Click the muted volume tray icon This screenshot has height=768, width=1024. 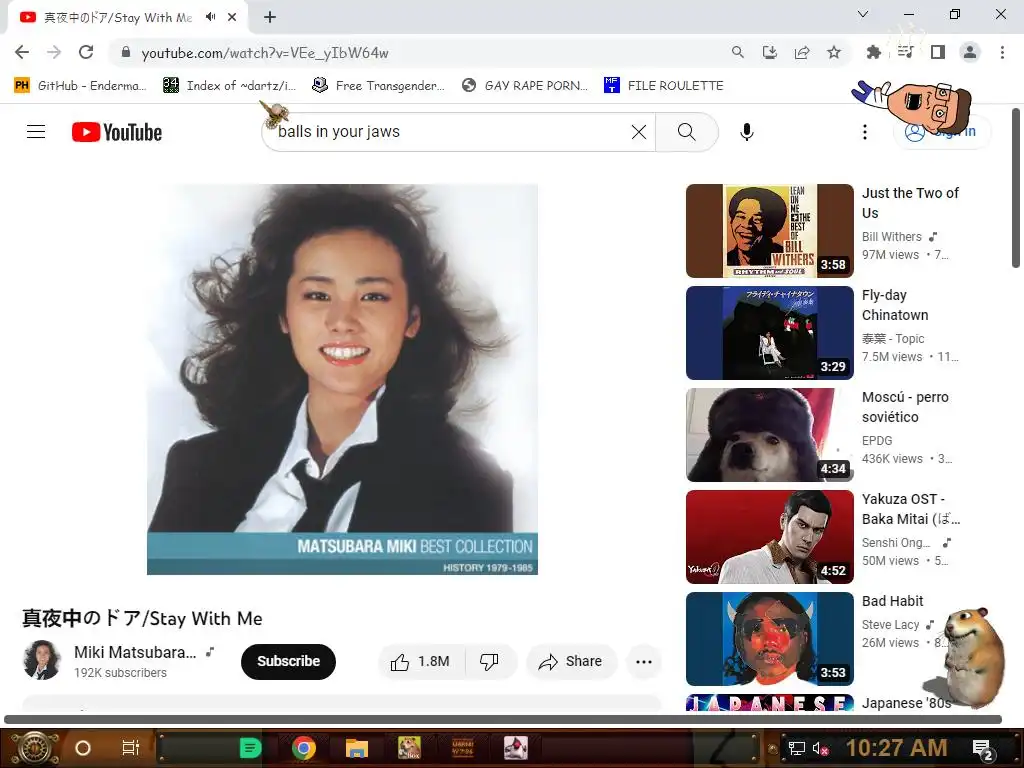click(820, 748)
